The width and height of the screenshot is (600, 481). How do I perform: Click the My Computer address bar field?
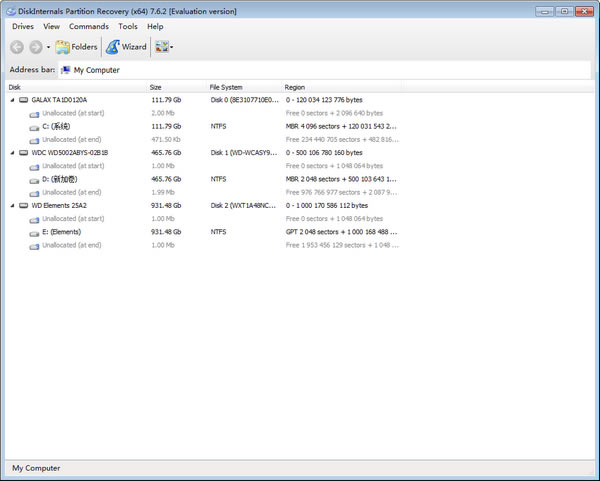coord(300,70)
